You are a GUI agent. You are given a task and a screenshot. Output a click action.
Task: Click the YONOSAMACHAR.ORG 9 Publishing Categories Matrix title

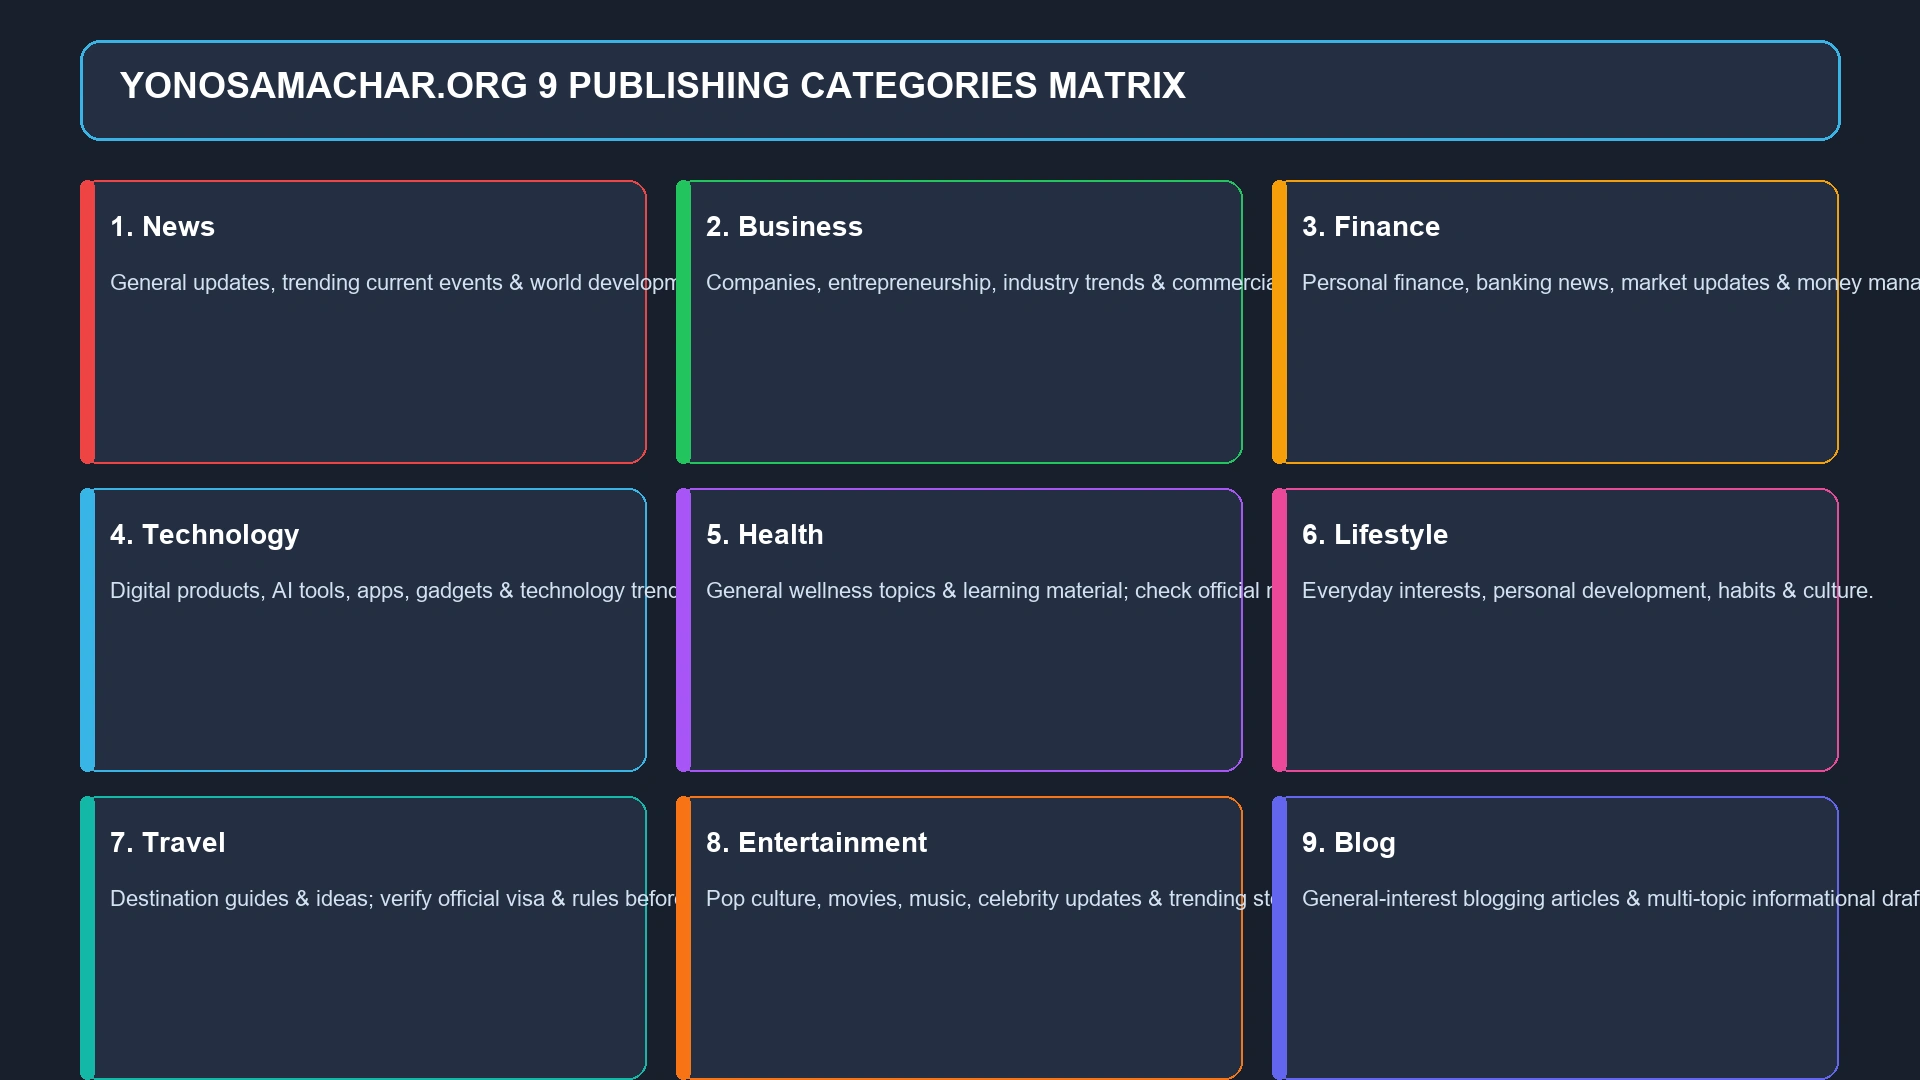[652, 86]
